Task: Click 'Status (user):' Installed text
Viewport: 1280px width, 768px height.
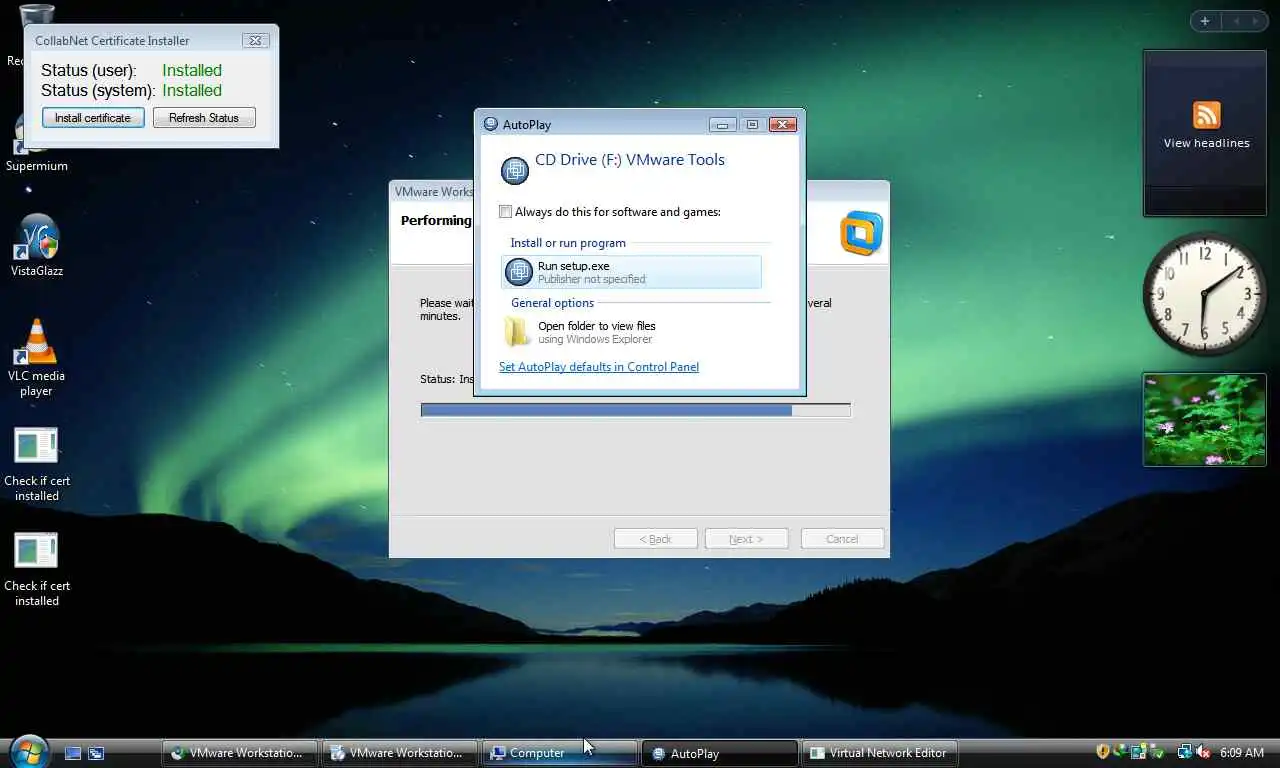Action: pos(192,70)
